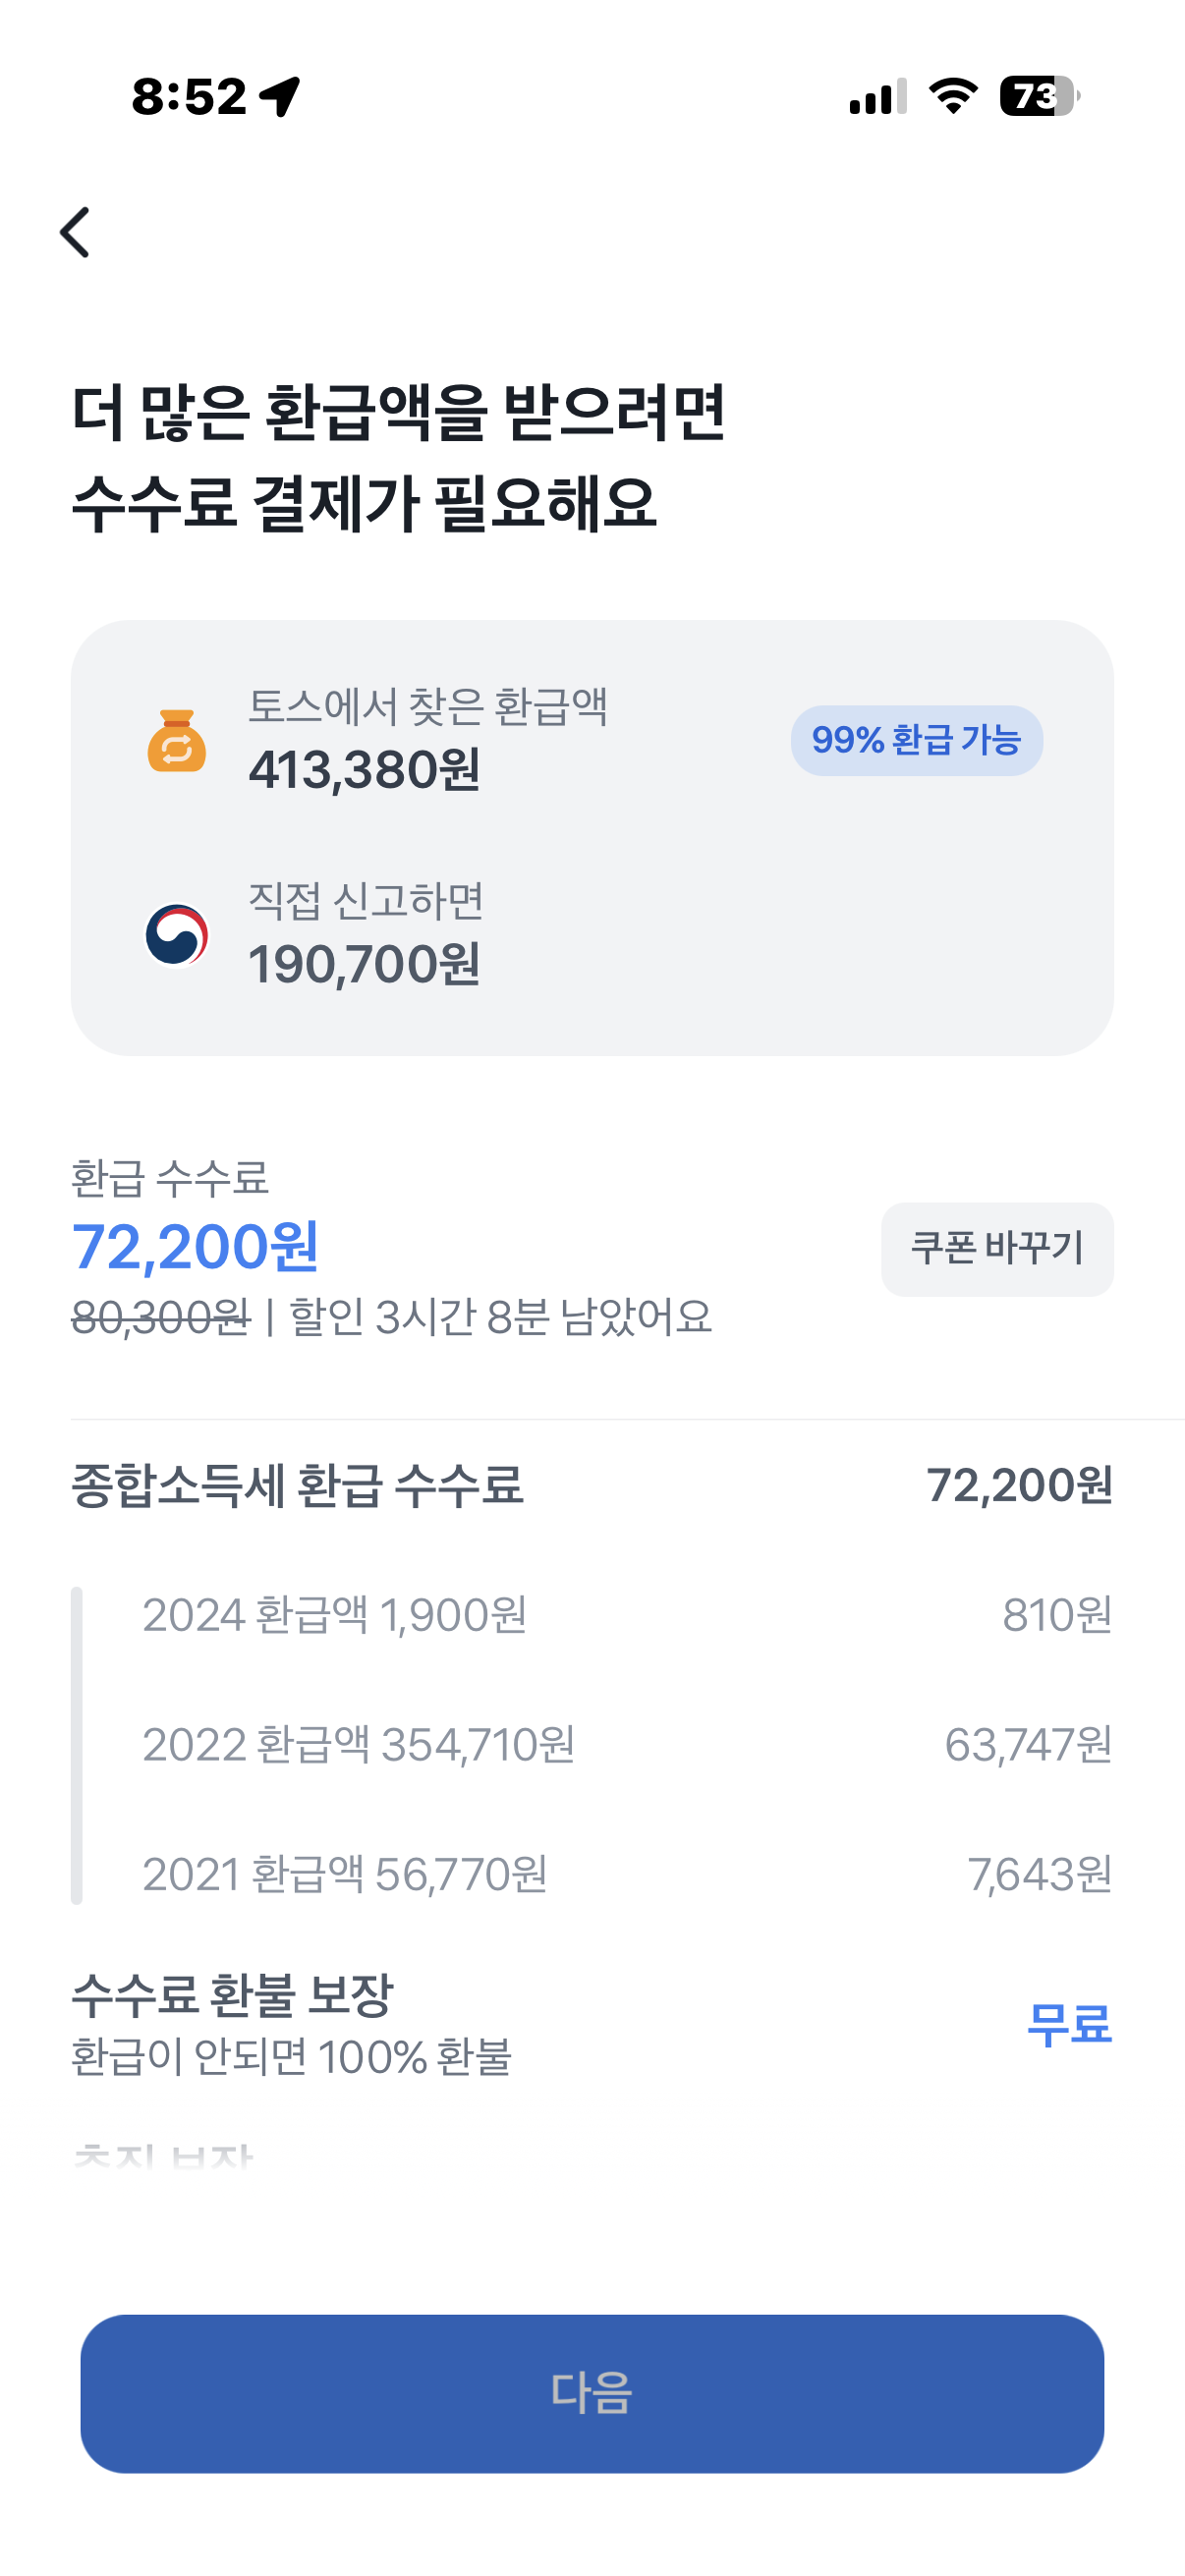Tap the orange money bag icon
The image size is (1185, 2576).
(x=177, y=741)
